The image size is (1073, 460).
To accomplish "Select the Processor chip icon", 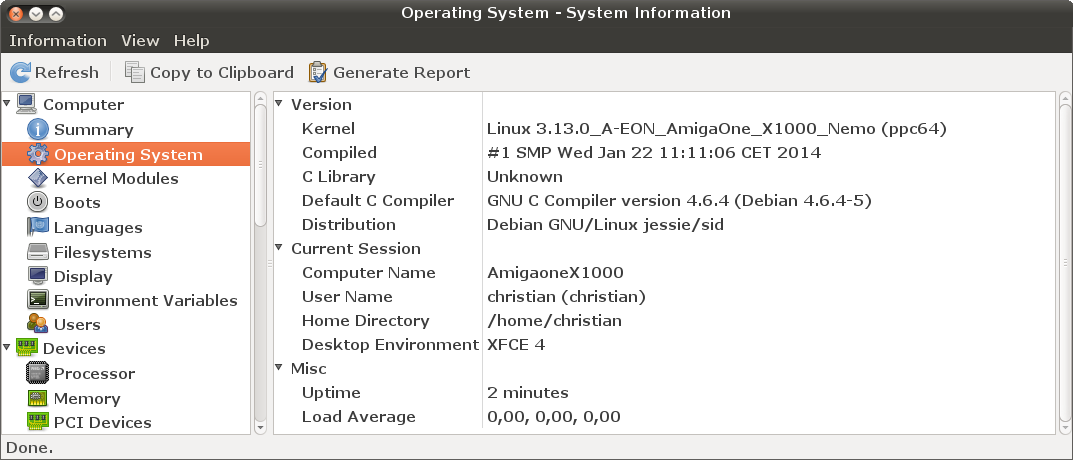I will 37,373.
